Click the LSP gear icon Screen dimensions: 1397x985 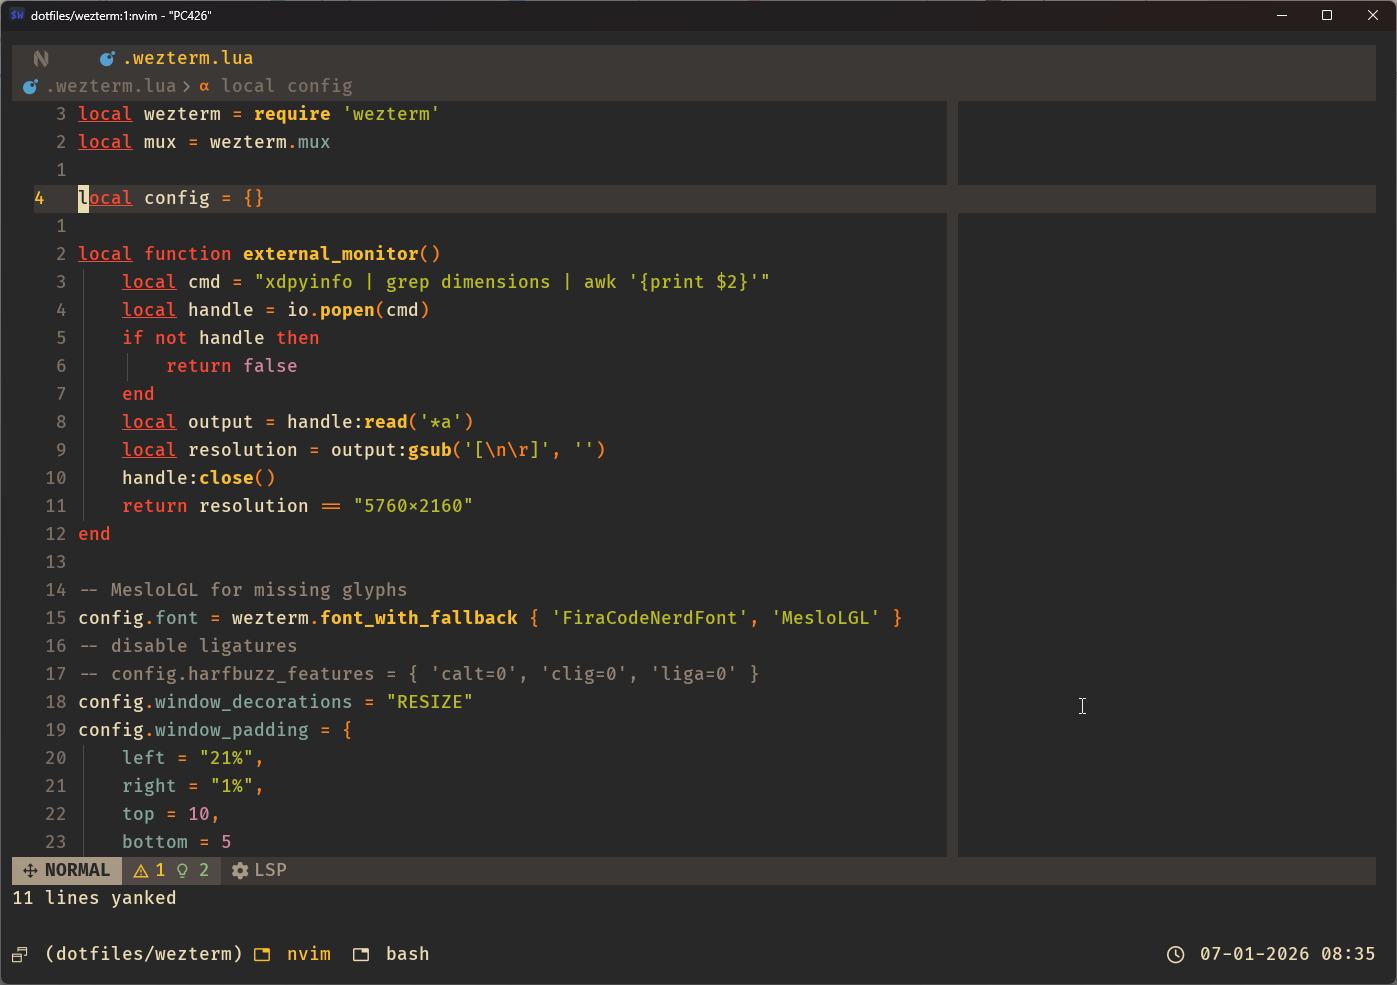[240, 870]
